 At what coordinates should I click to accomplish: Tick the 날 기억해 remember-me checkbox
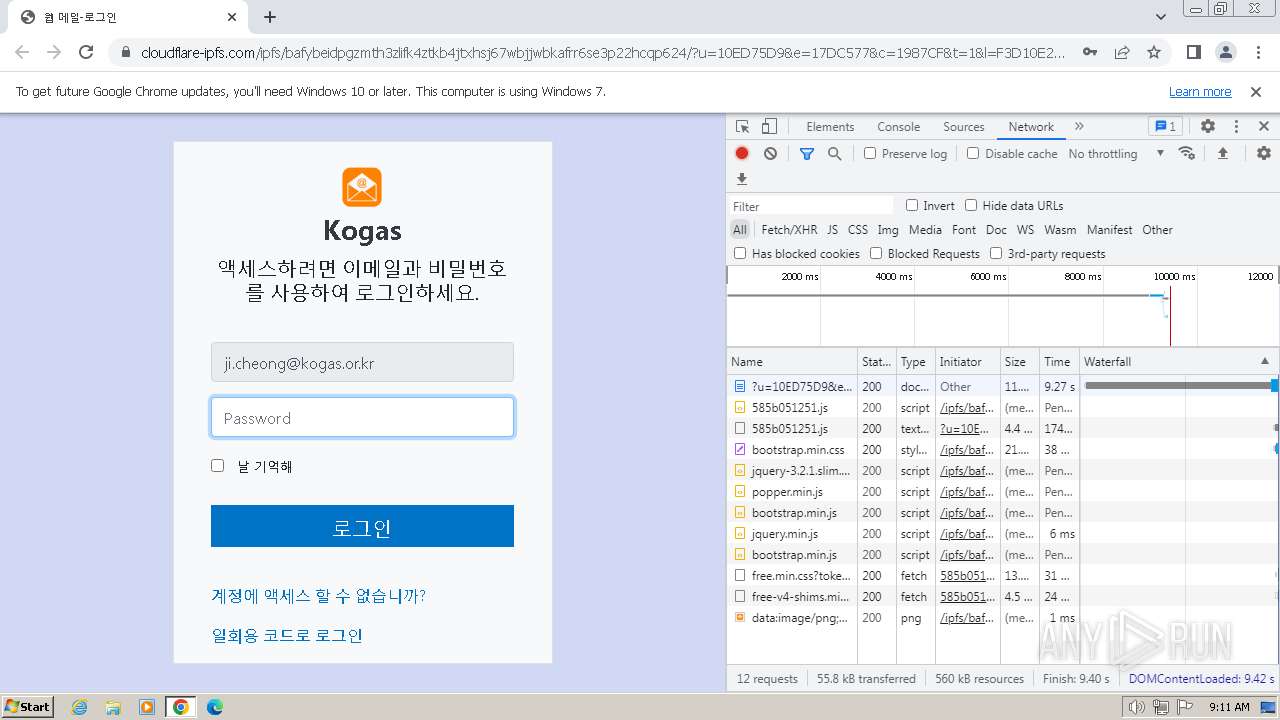point(217,466)
